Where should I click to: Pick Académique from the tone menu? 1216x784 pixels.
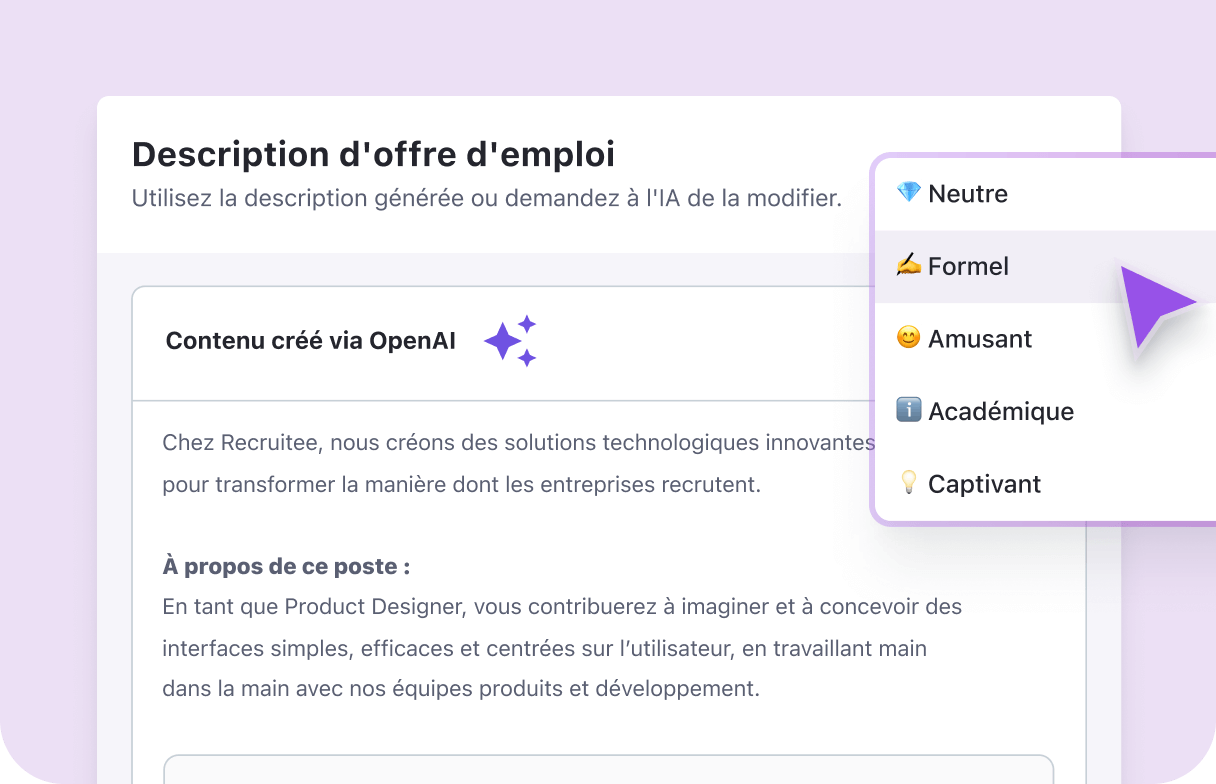point(1001,410)
